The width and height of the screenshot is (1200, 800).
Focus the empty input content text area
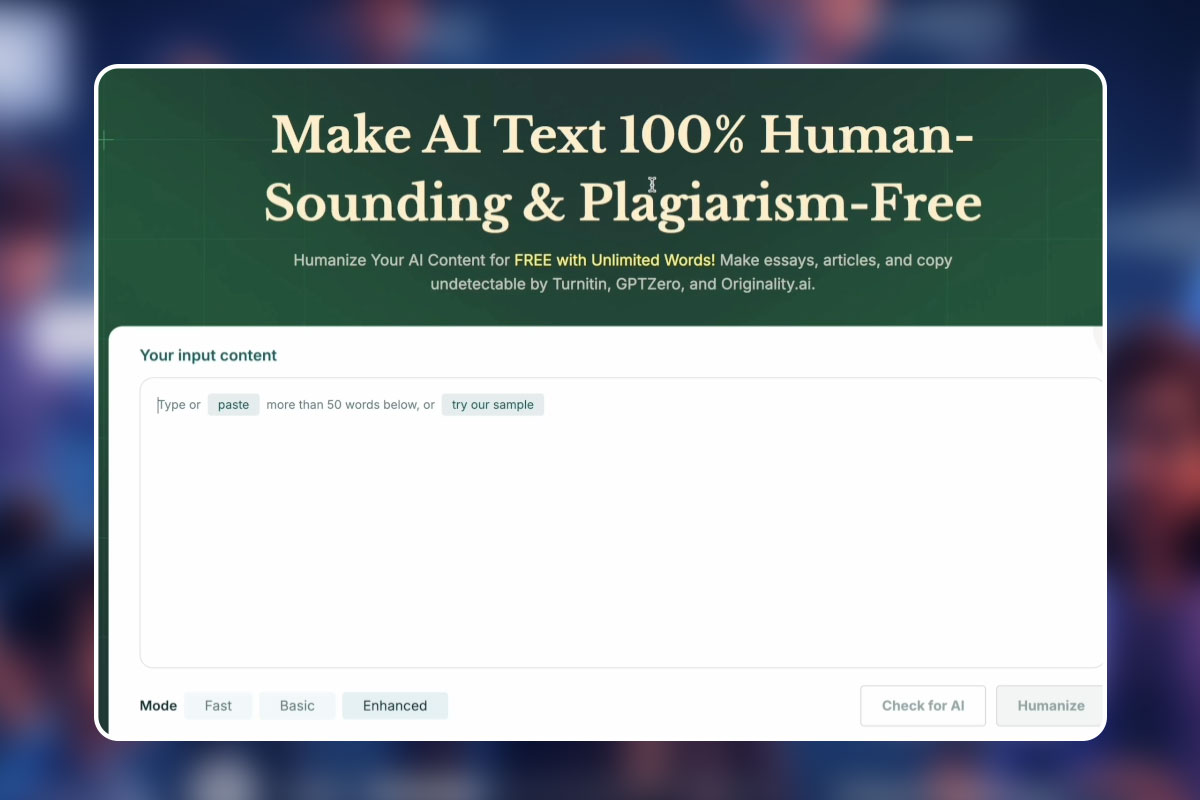(x=622, y=540)
